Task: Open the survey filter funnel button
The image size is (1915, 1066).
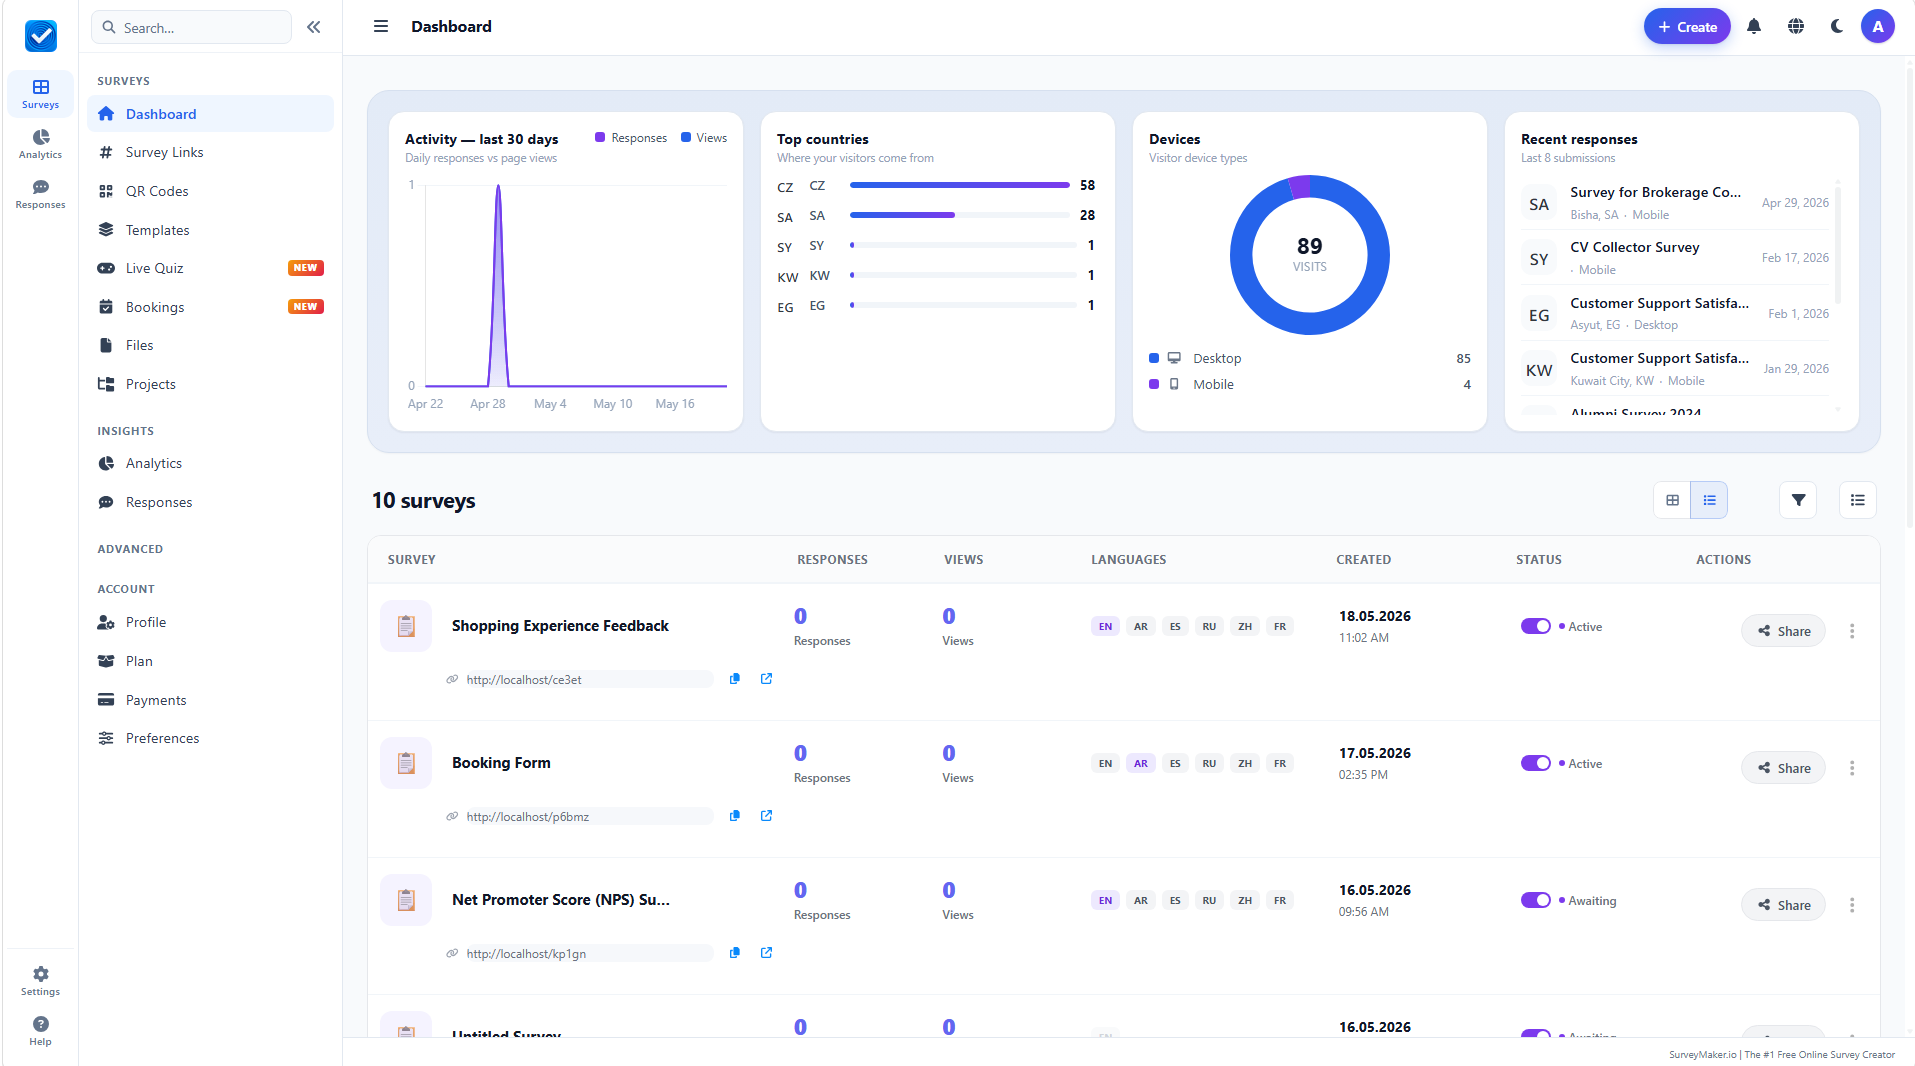Action: pyautogui.click(x=1798, y=500)
